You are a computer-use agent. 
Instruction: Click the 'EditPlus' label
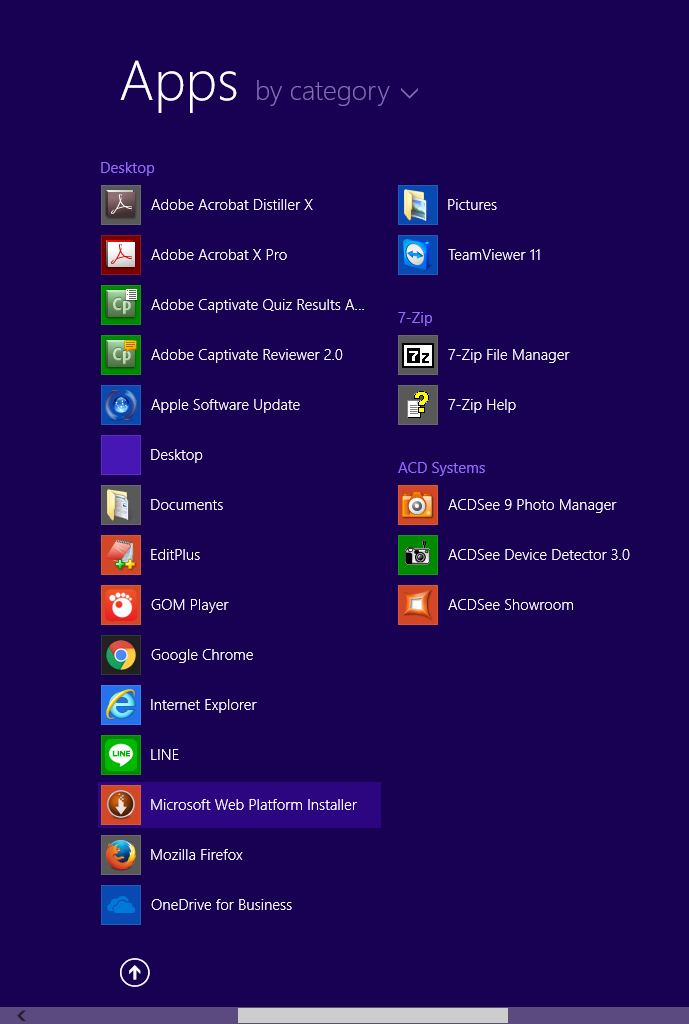coord(175,554)
